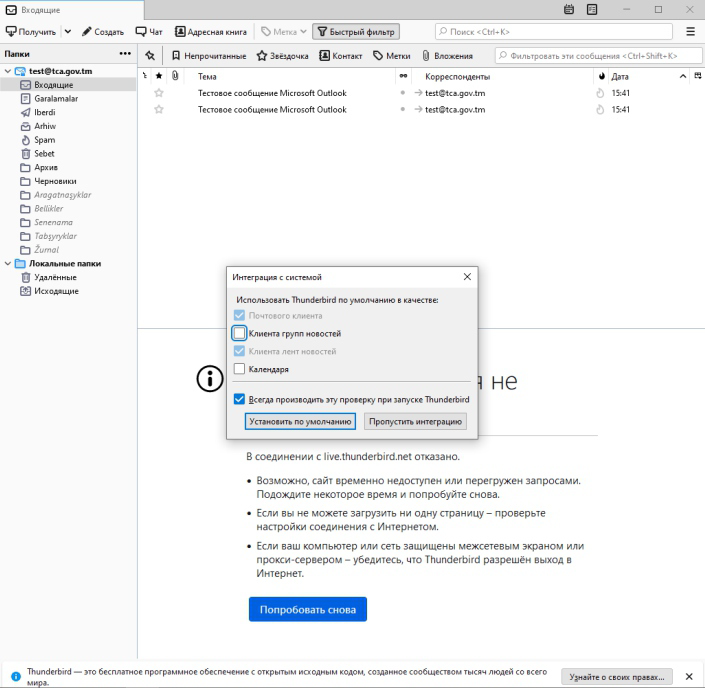
Task: Open the calendar tab icon in title bar
Action: pyautogui.click(x=569, y=9)
